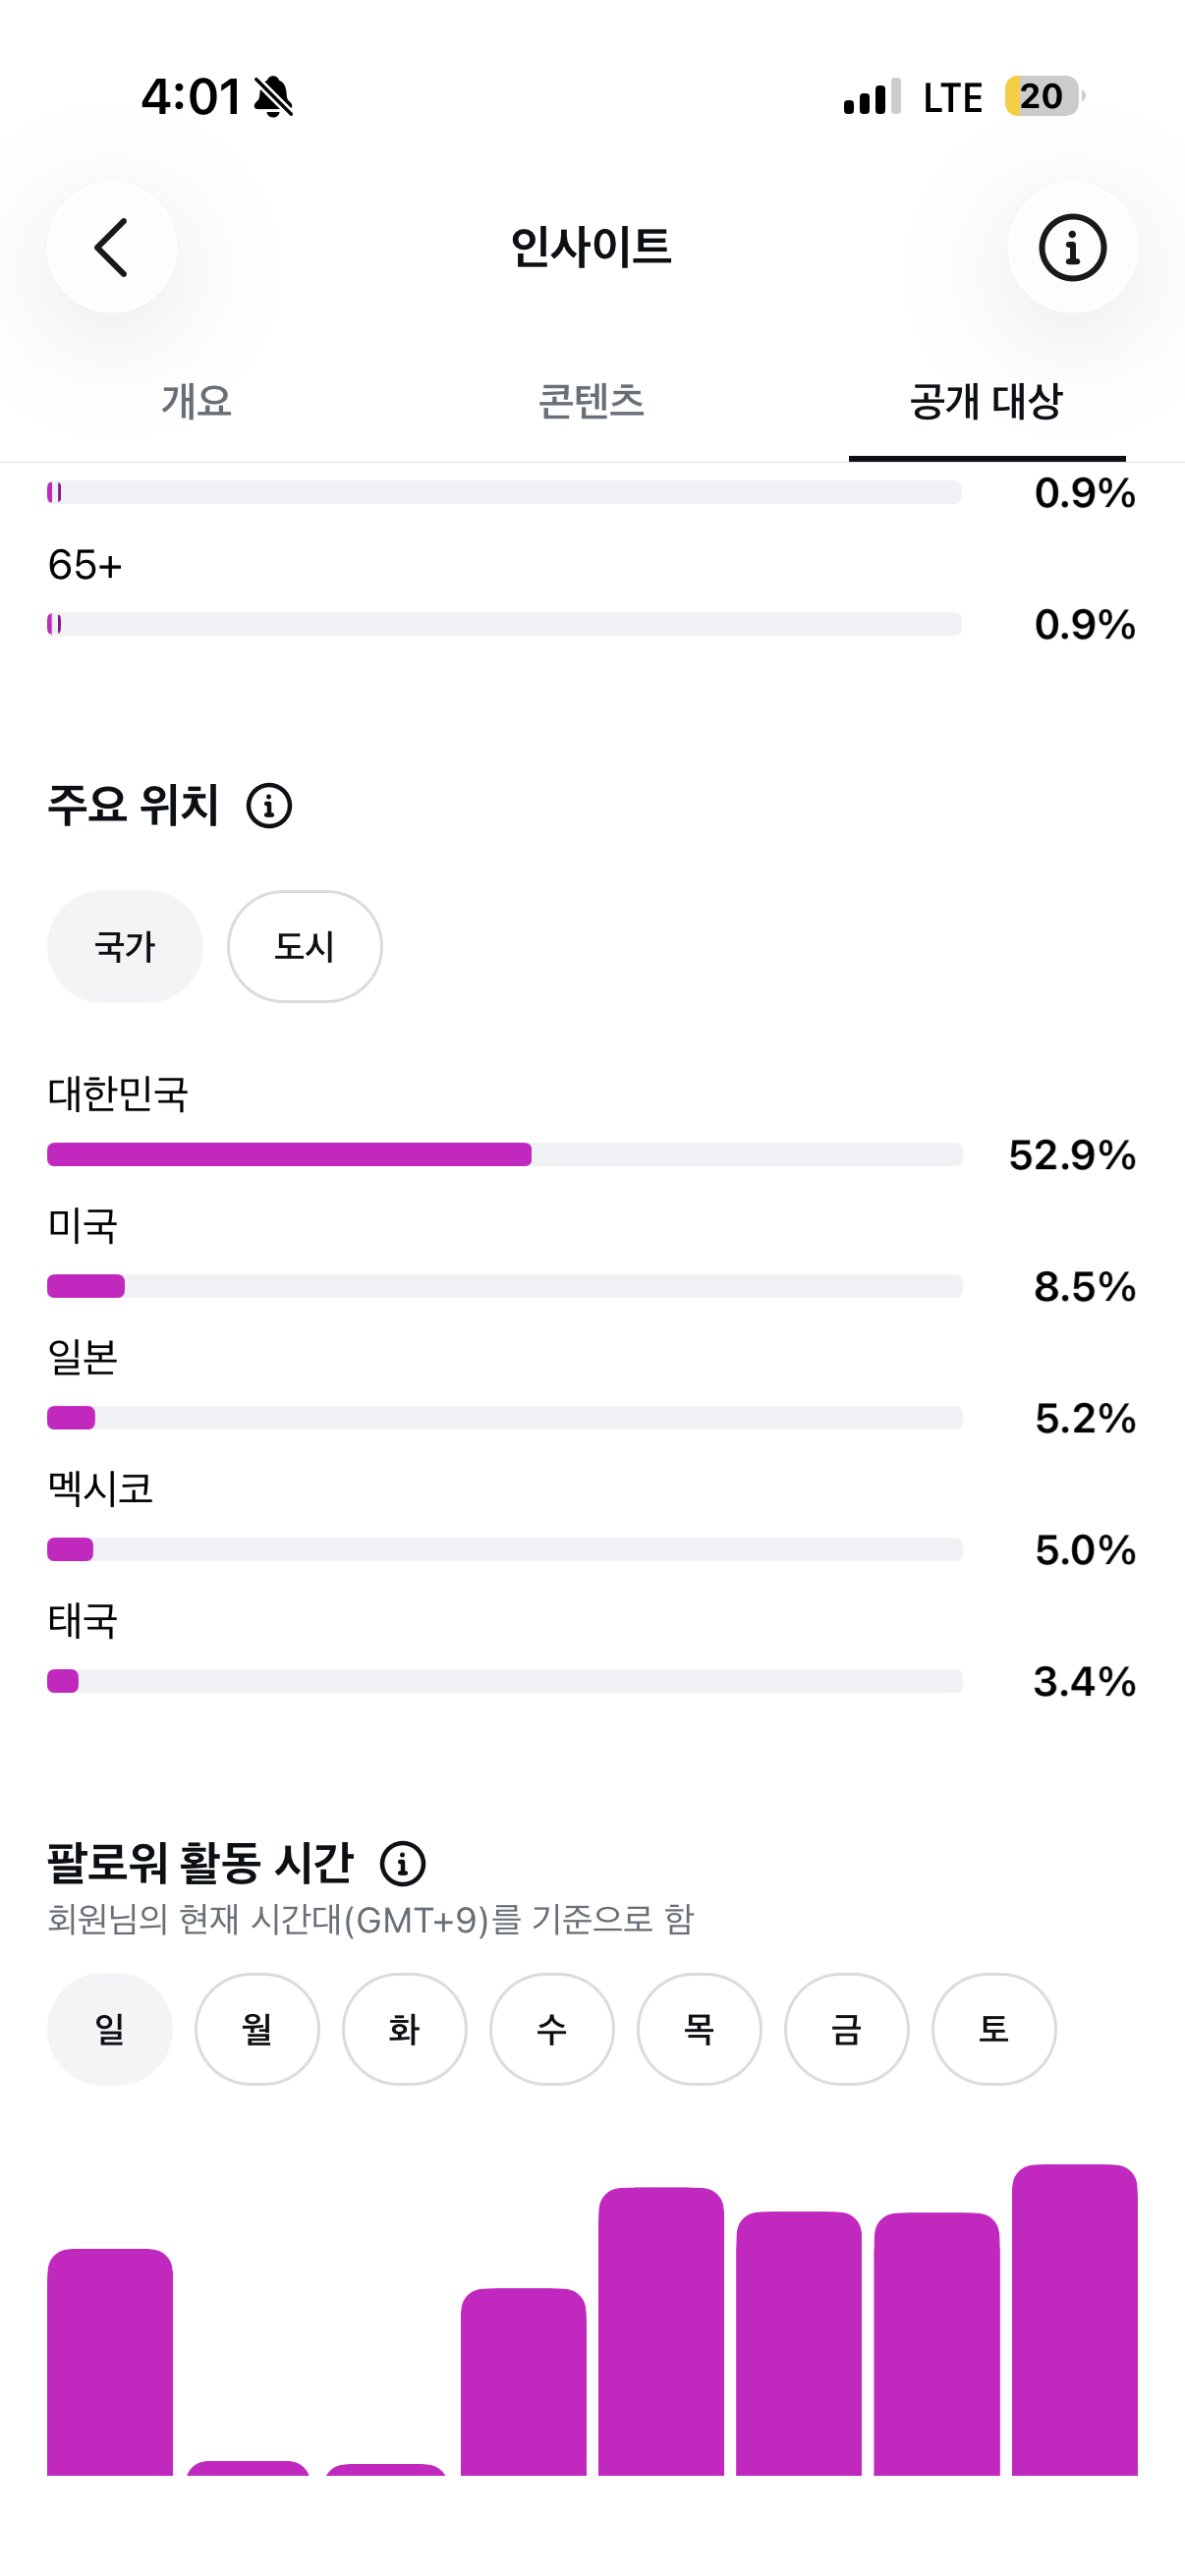
Task: Tap the info icon beside 팔로워 활동 시간
Action: (x=403, y=1863)
